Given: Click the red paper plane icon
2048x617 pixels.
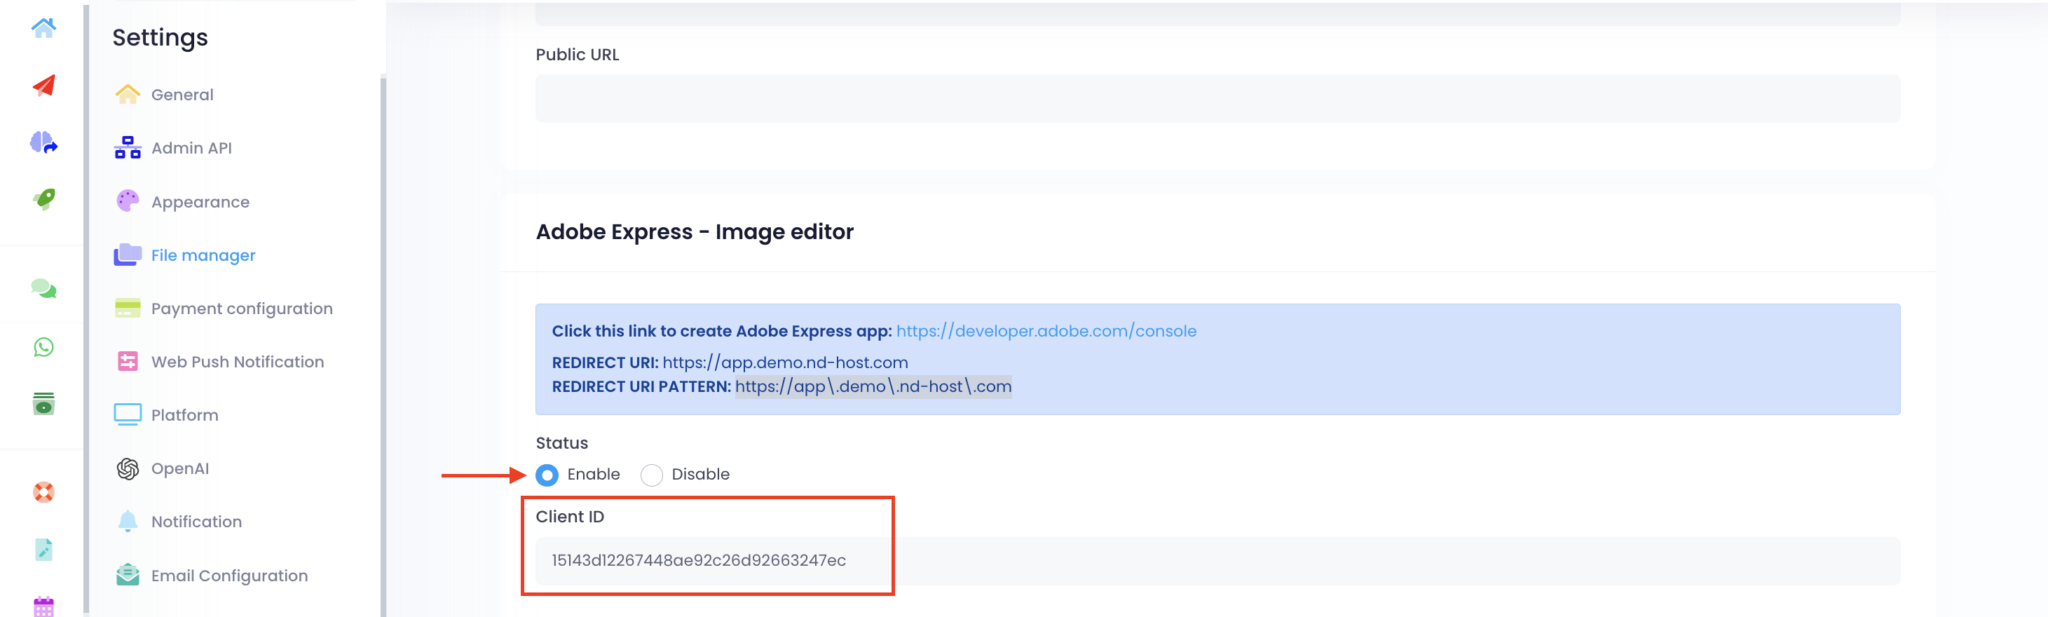Looking at the screenshot, I should (43, 86).
